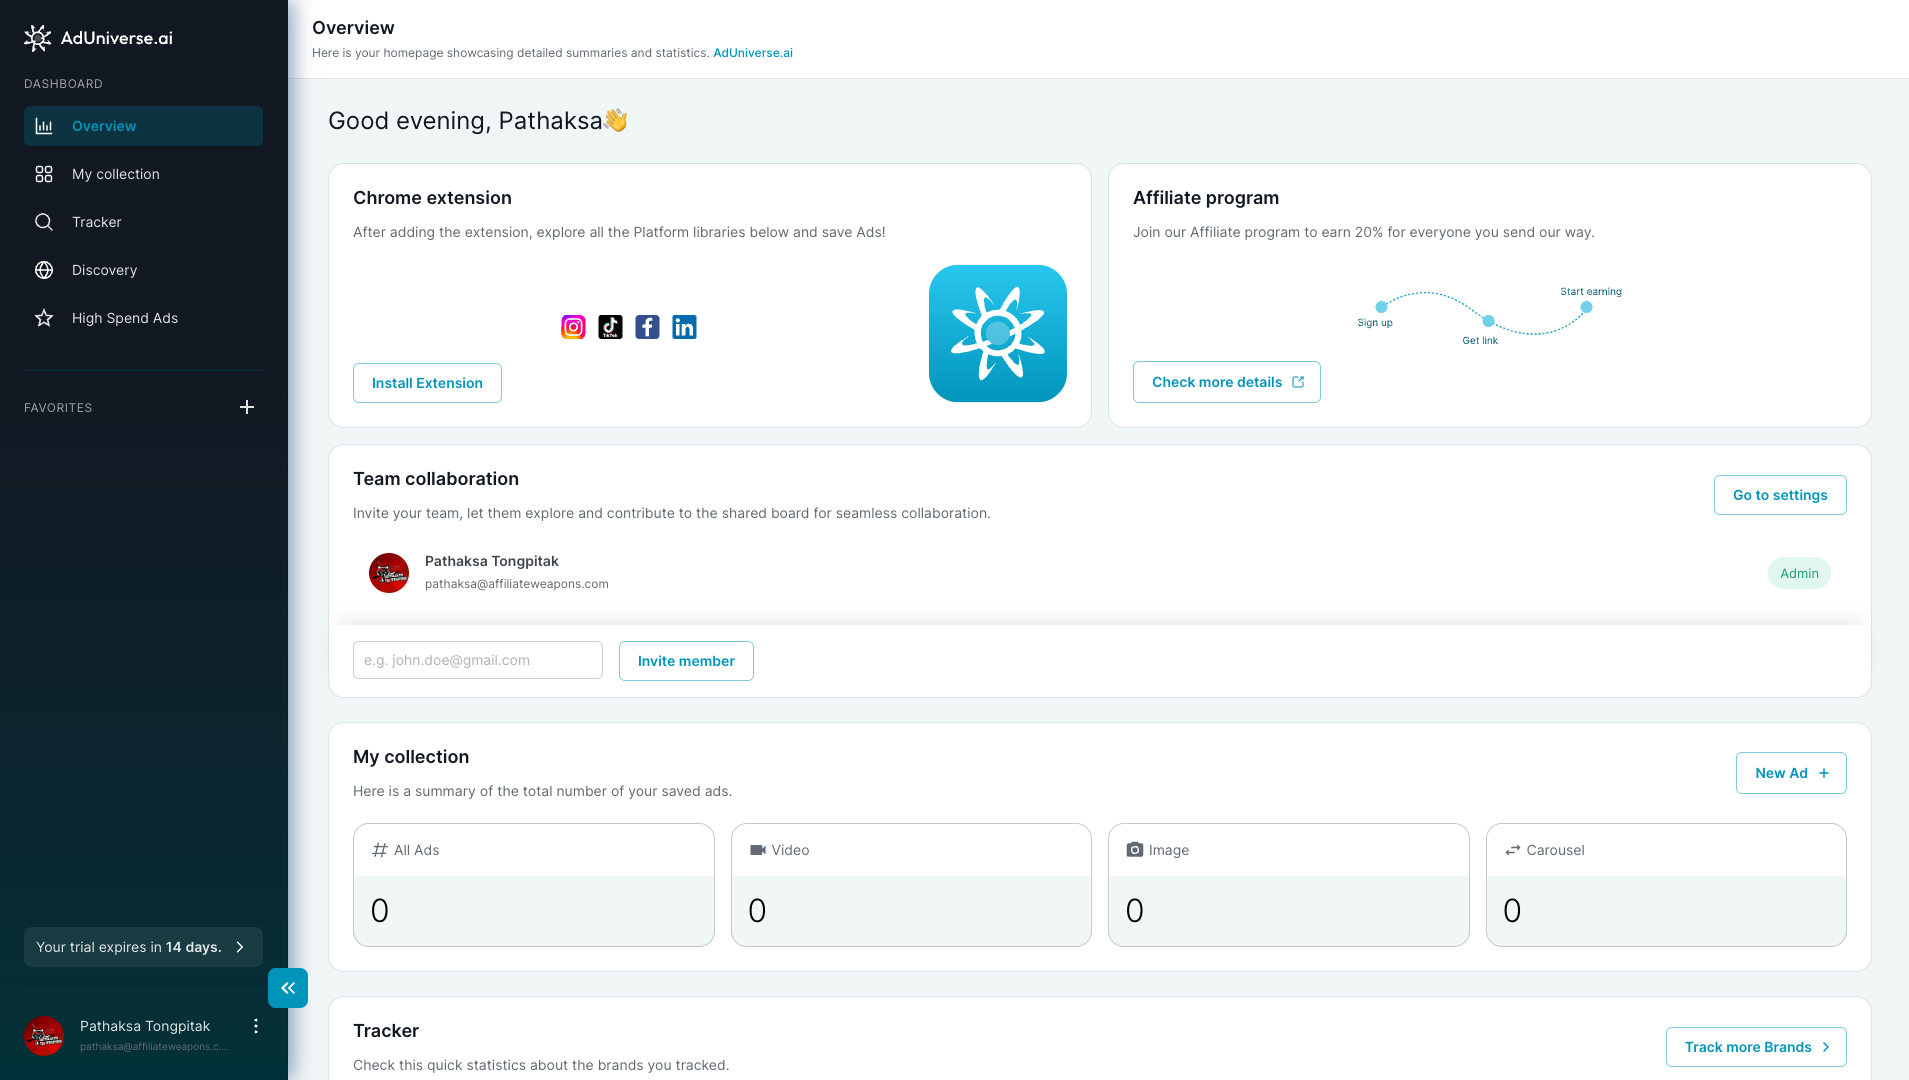
Task: Click the LinkedIn platform icon
Action: tap(684, 327)
